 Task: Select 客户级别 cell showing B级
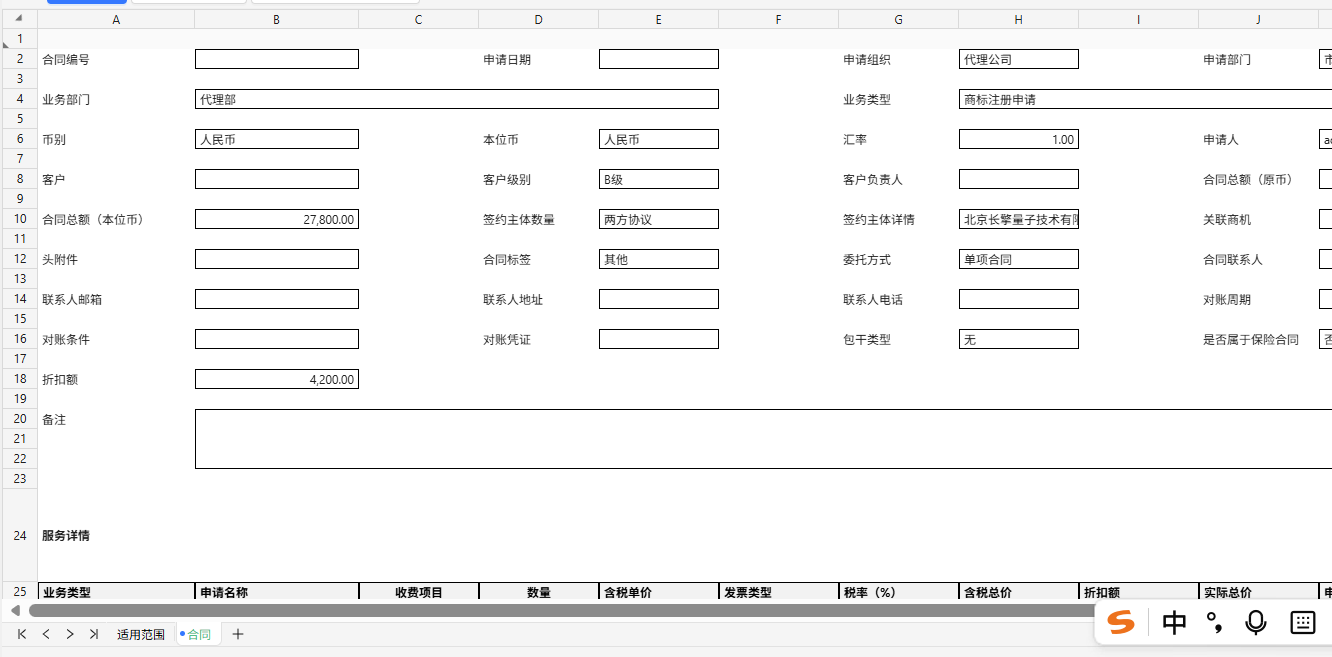tap(659, 179)
